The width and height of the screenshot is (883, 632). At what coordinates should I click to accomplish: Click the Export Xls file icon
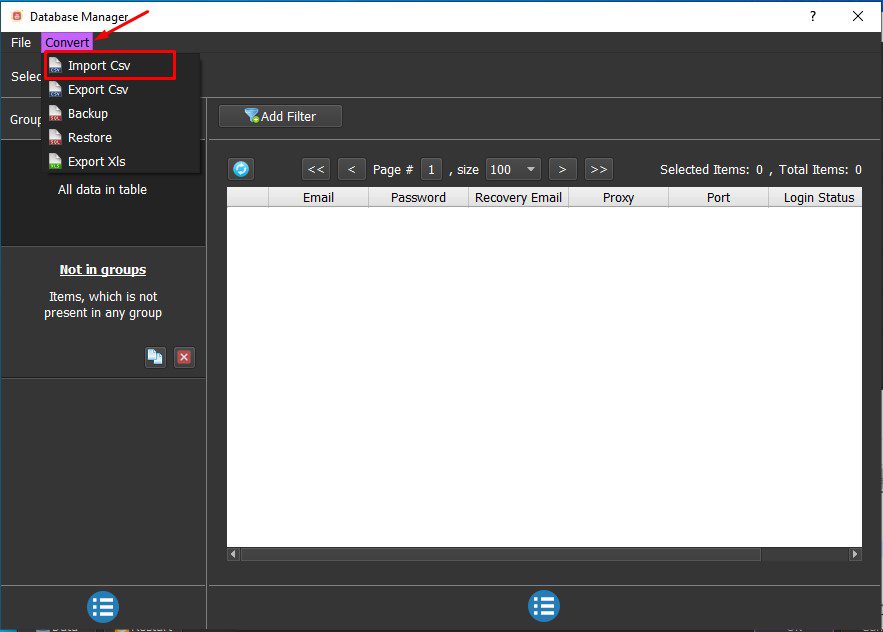[x=55, y=162]
